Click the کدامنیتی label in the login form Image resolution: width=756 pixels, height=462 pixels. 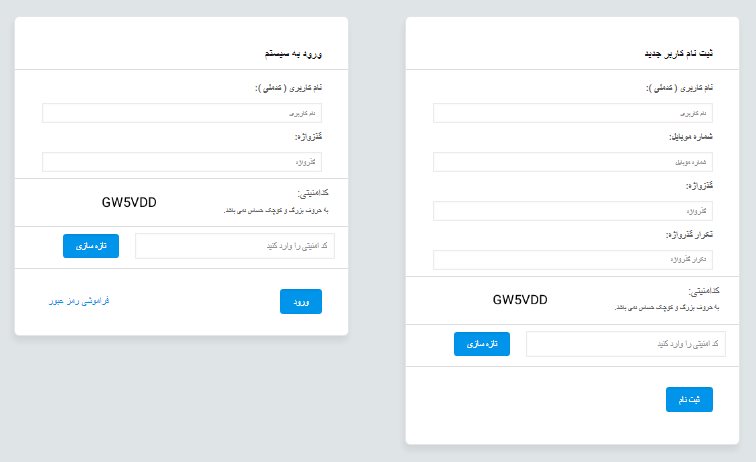point(313,193)
